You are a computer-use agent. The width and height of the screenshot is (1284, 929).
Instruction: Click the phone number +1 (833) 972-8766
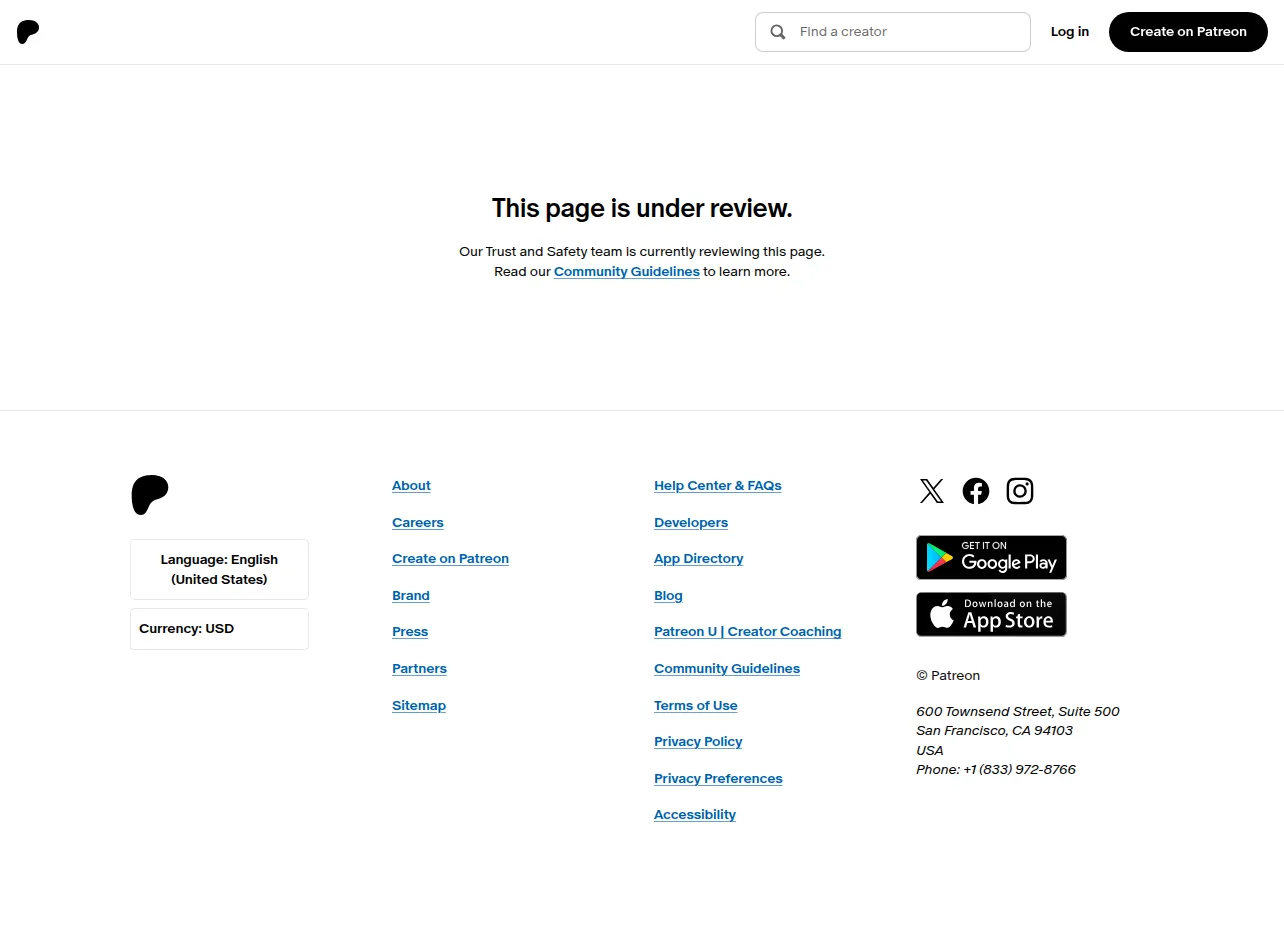tap(1019, 770)
